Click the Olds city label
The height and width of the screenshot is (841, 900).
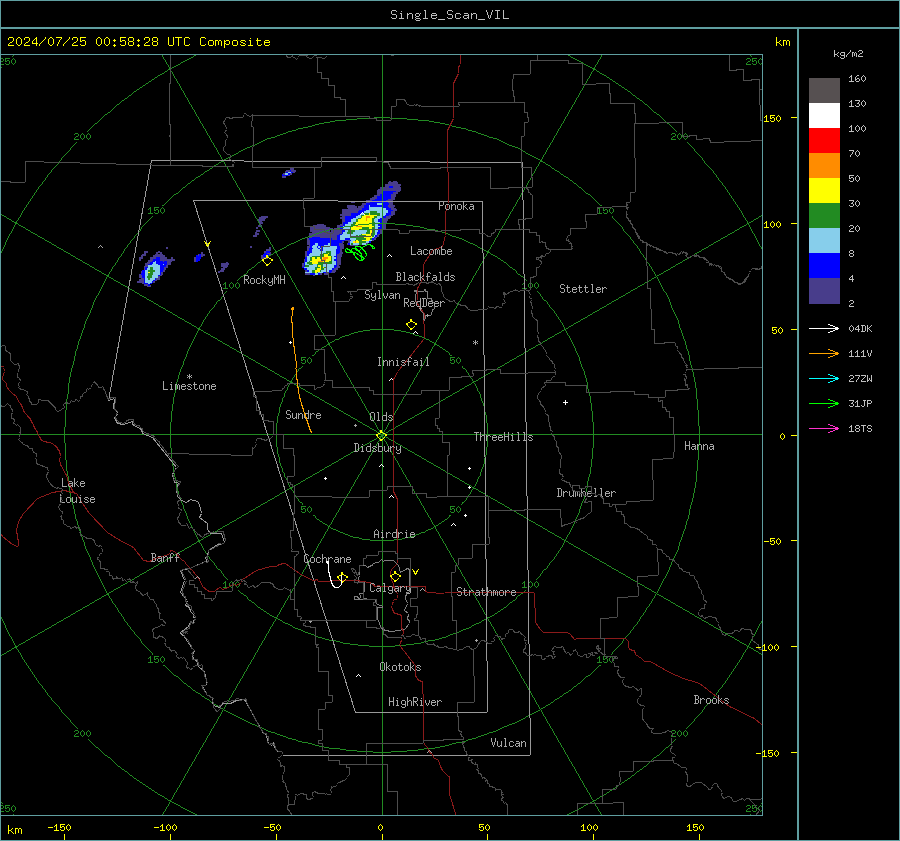[x=381, y=417]
